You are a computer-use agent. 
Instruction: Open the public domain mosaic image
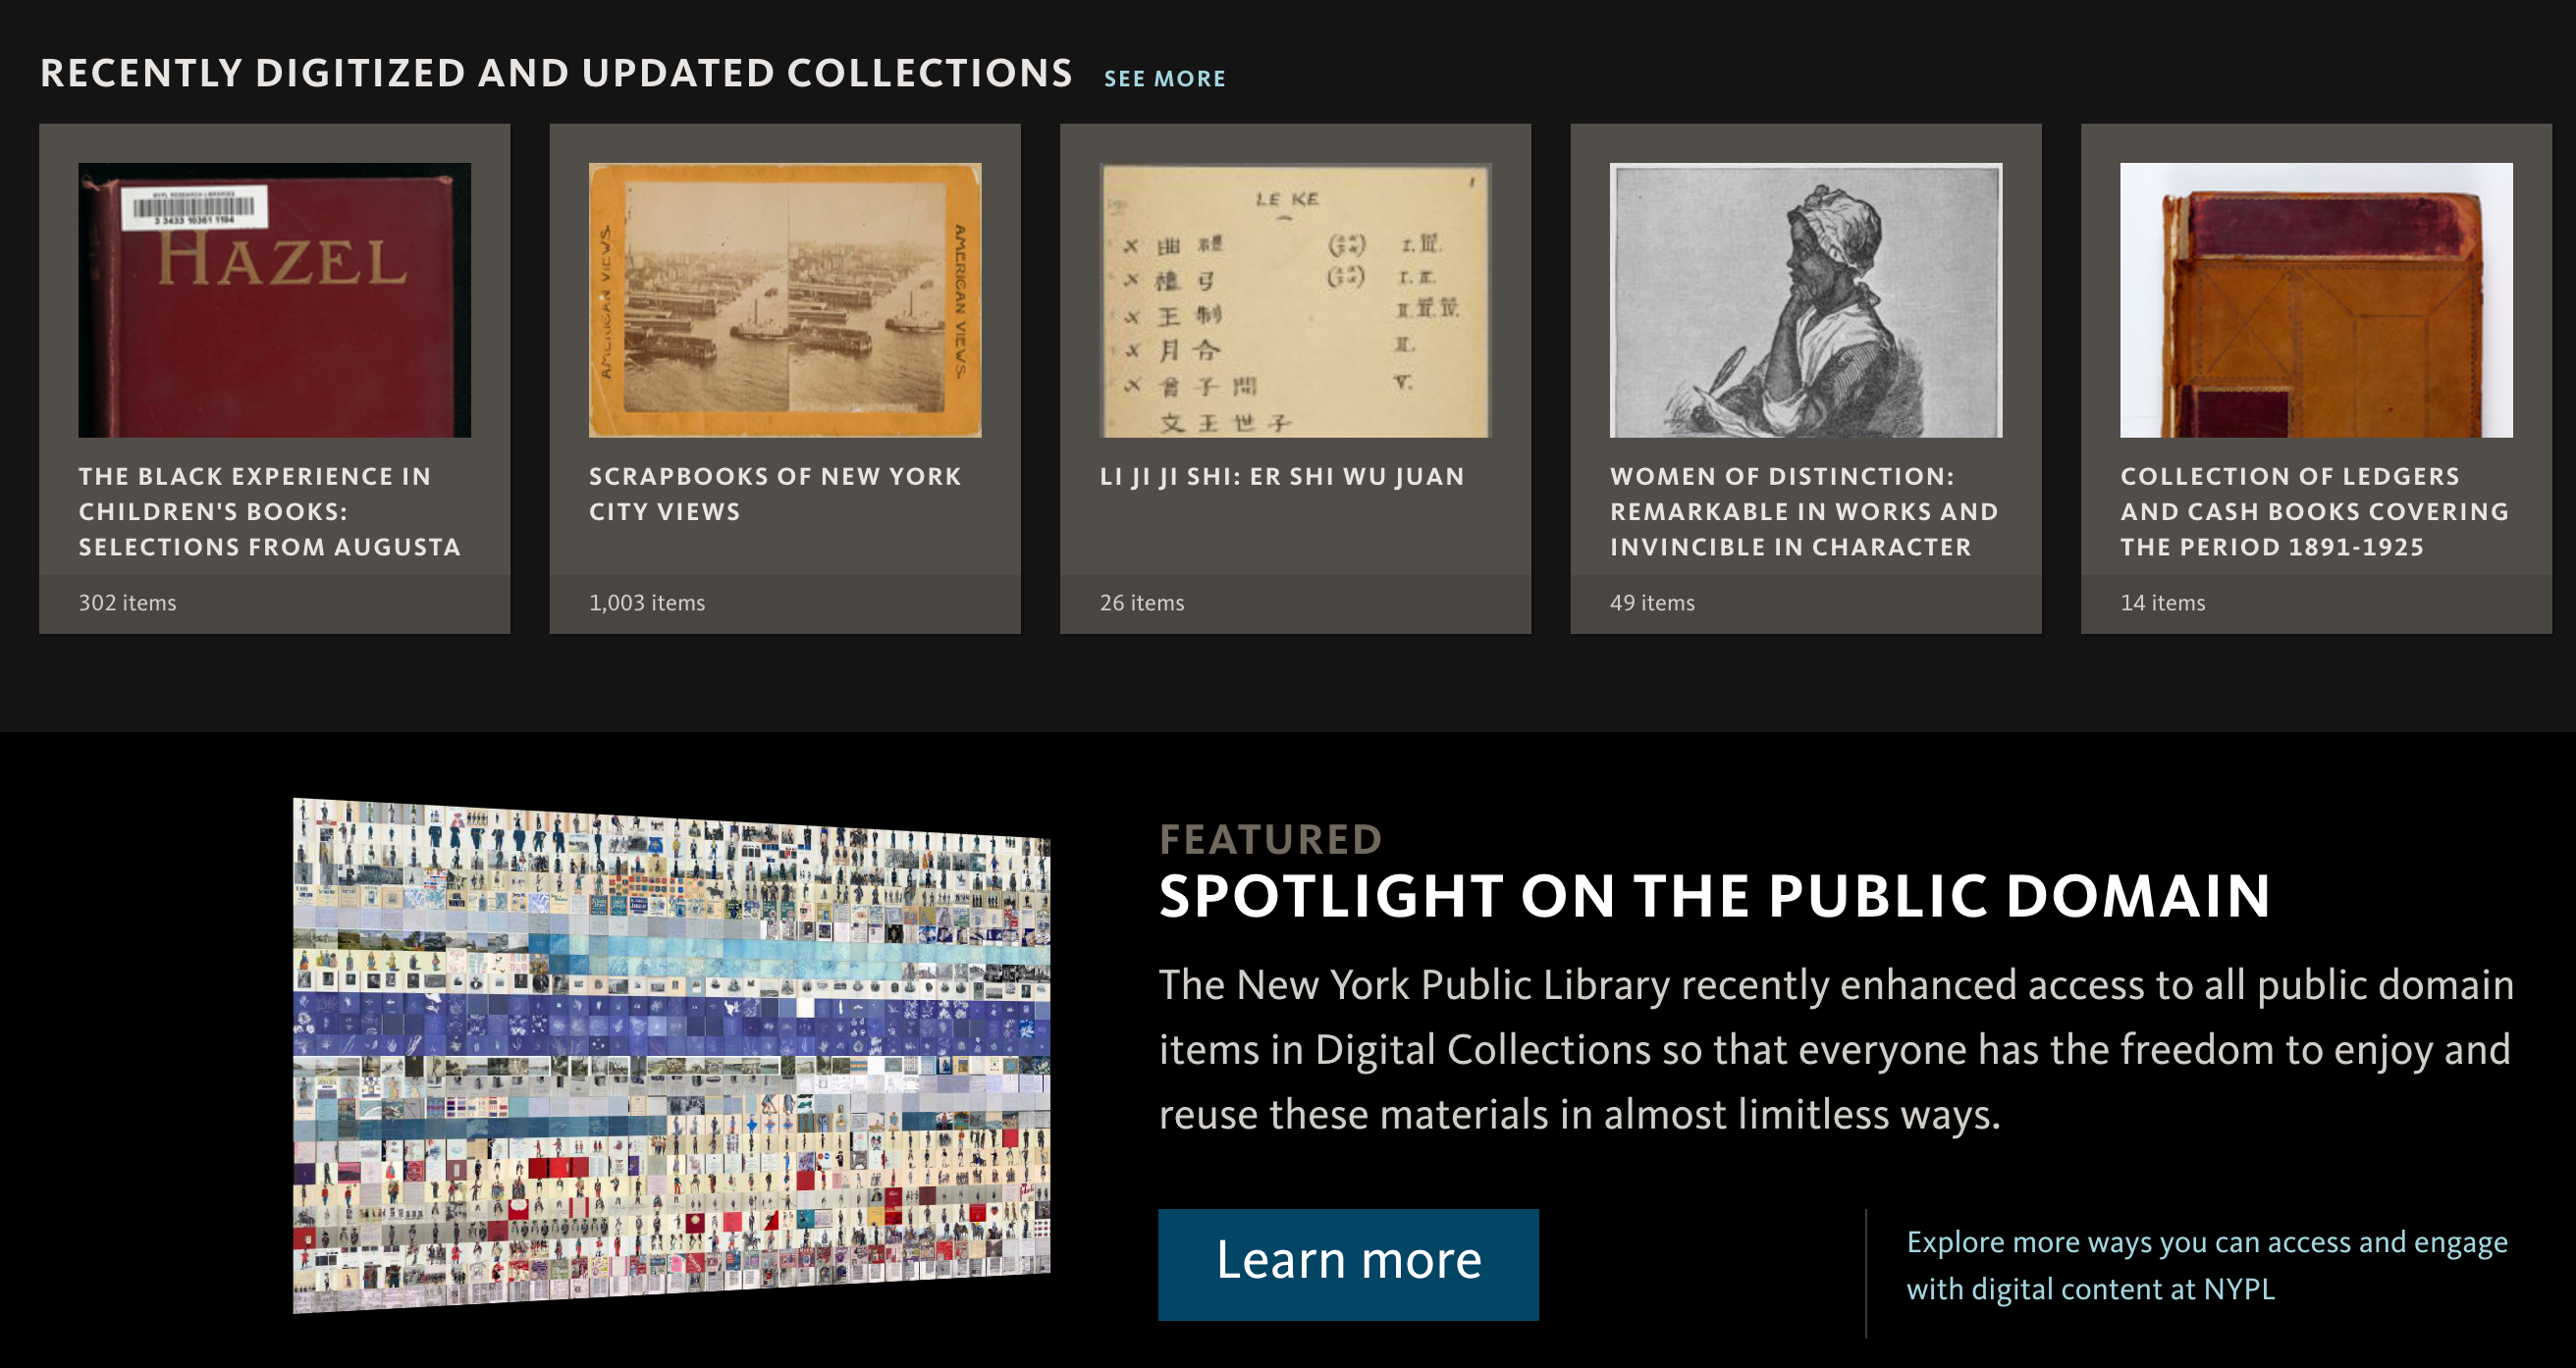click(x=671, y=1055)
